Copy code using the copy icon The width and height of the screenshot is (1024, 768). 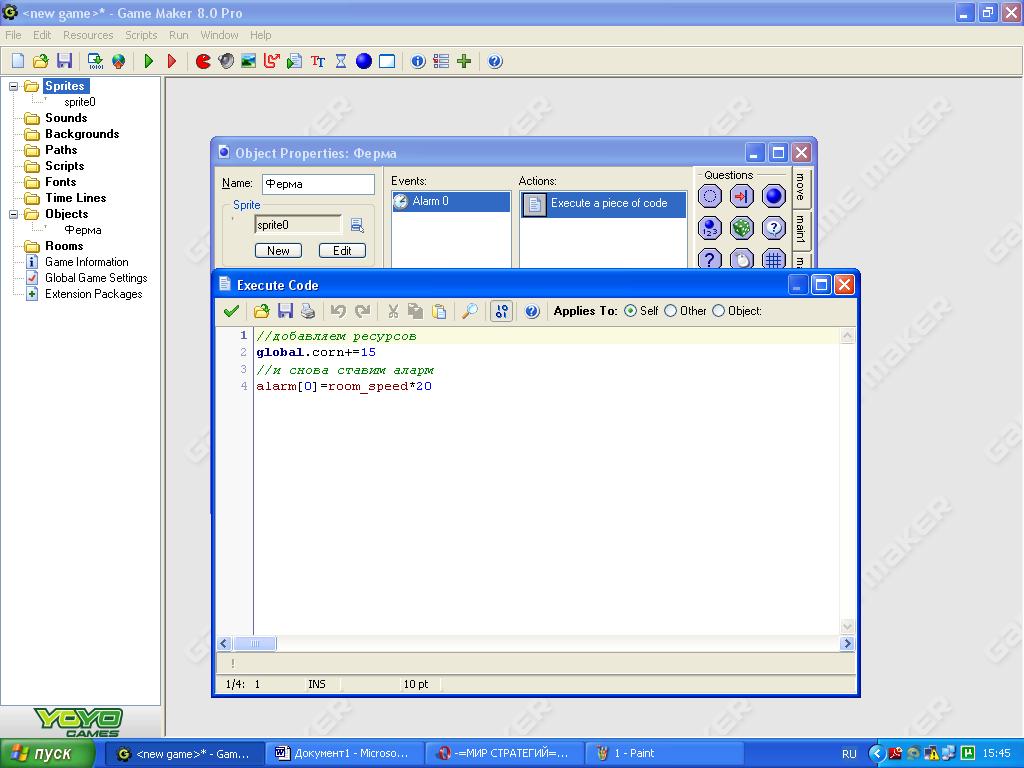[416, 312]
